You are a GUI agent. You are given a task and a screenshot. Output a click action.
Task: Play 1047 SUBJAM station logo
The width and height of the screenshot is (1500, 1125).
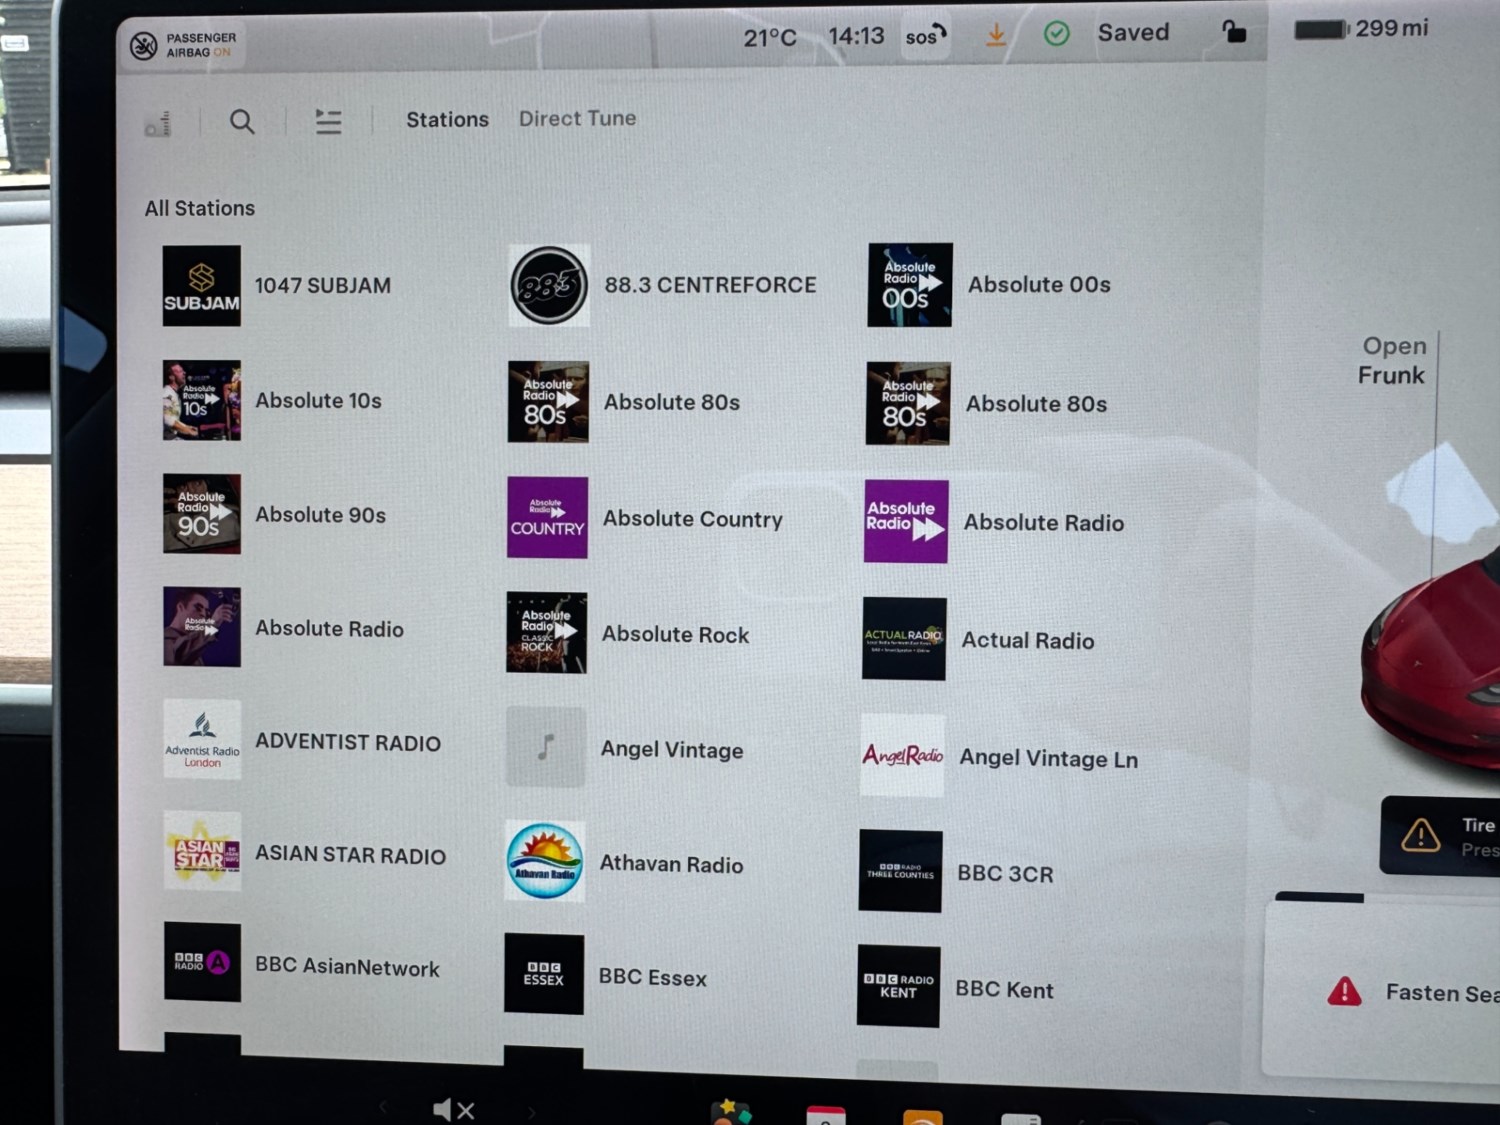[202, 286]
